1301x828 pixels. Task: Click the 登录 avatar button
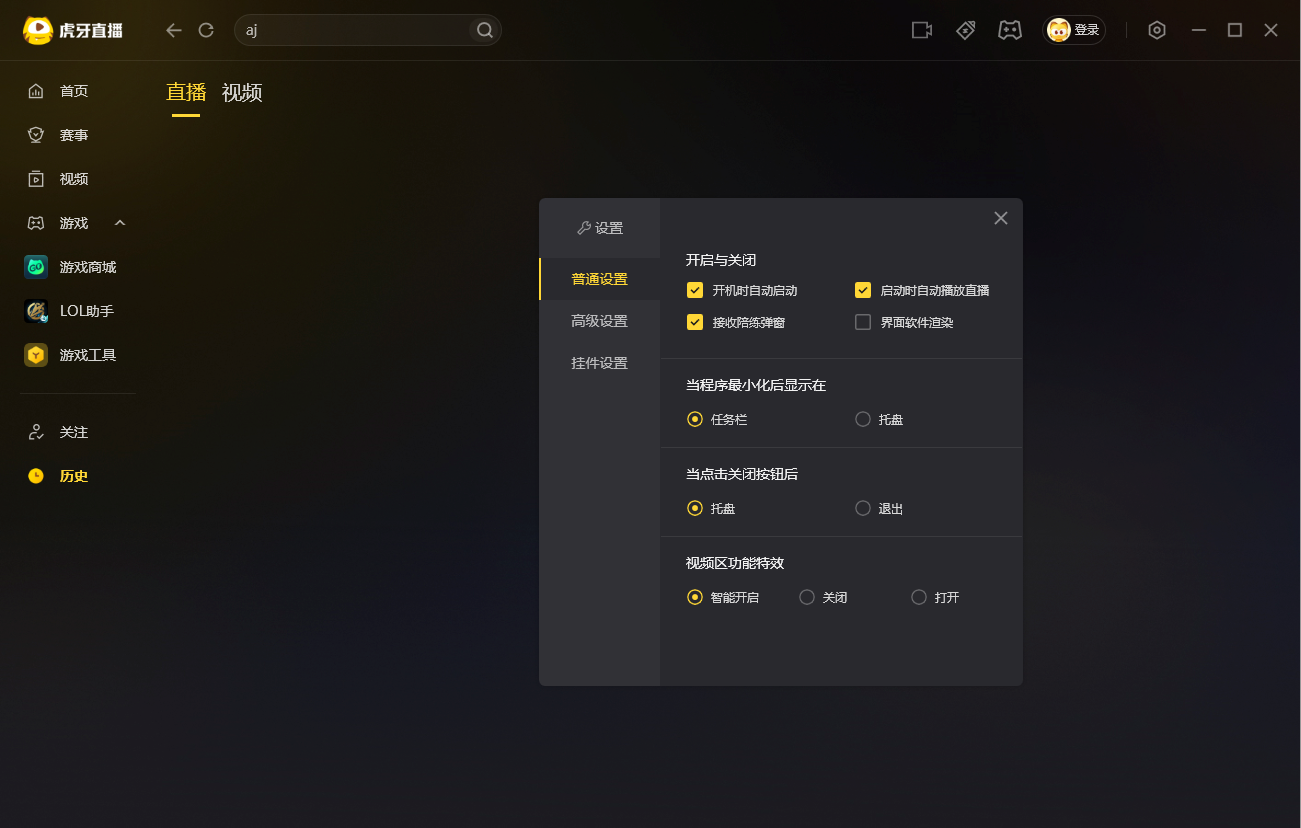pos(1074,30)
